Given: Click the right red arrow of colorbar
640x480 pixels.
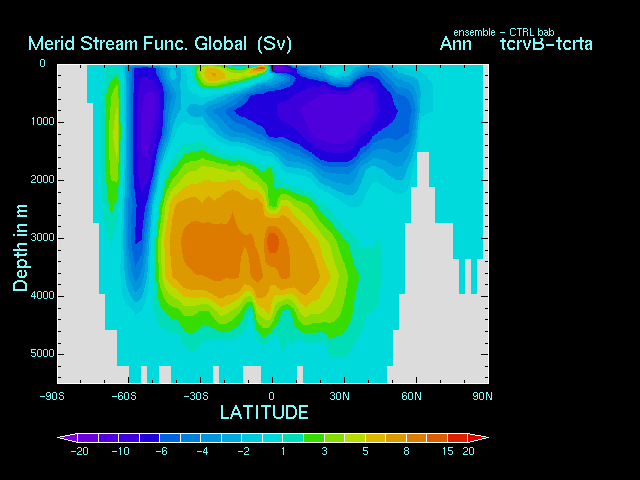Looking at the screenshot, I should coord(480,438).
